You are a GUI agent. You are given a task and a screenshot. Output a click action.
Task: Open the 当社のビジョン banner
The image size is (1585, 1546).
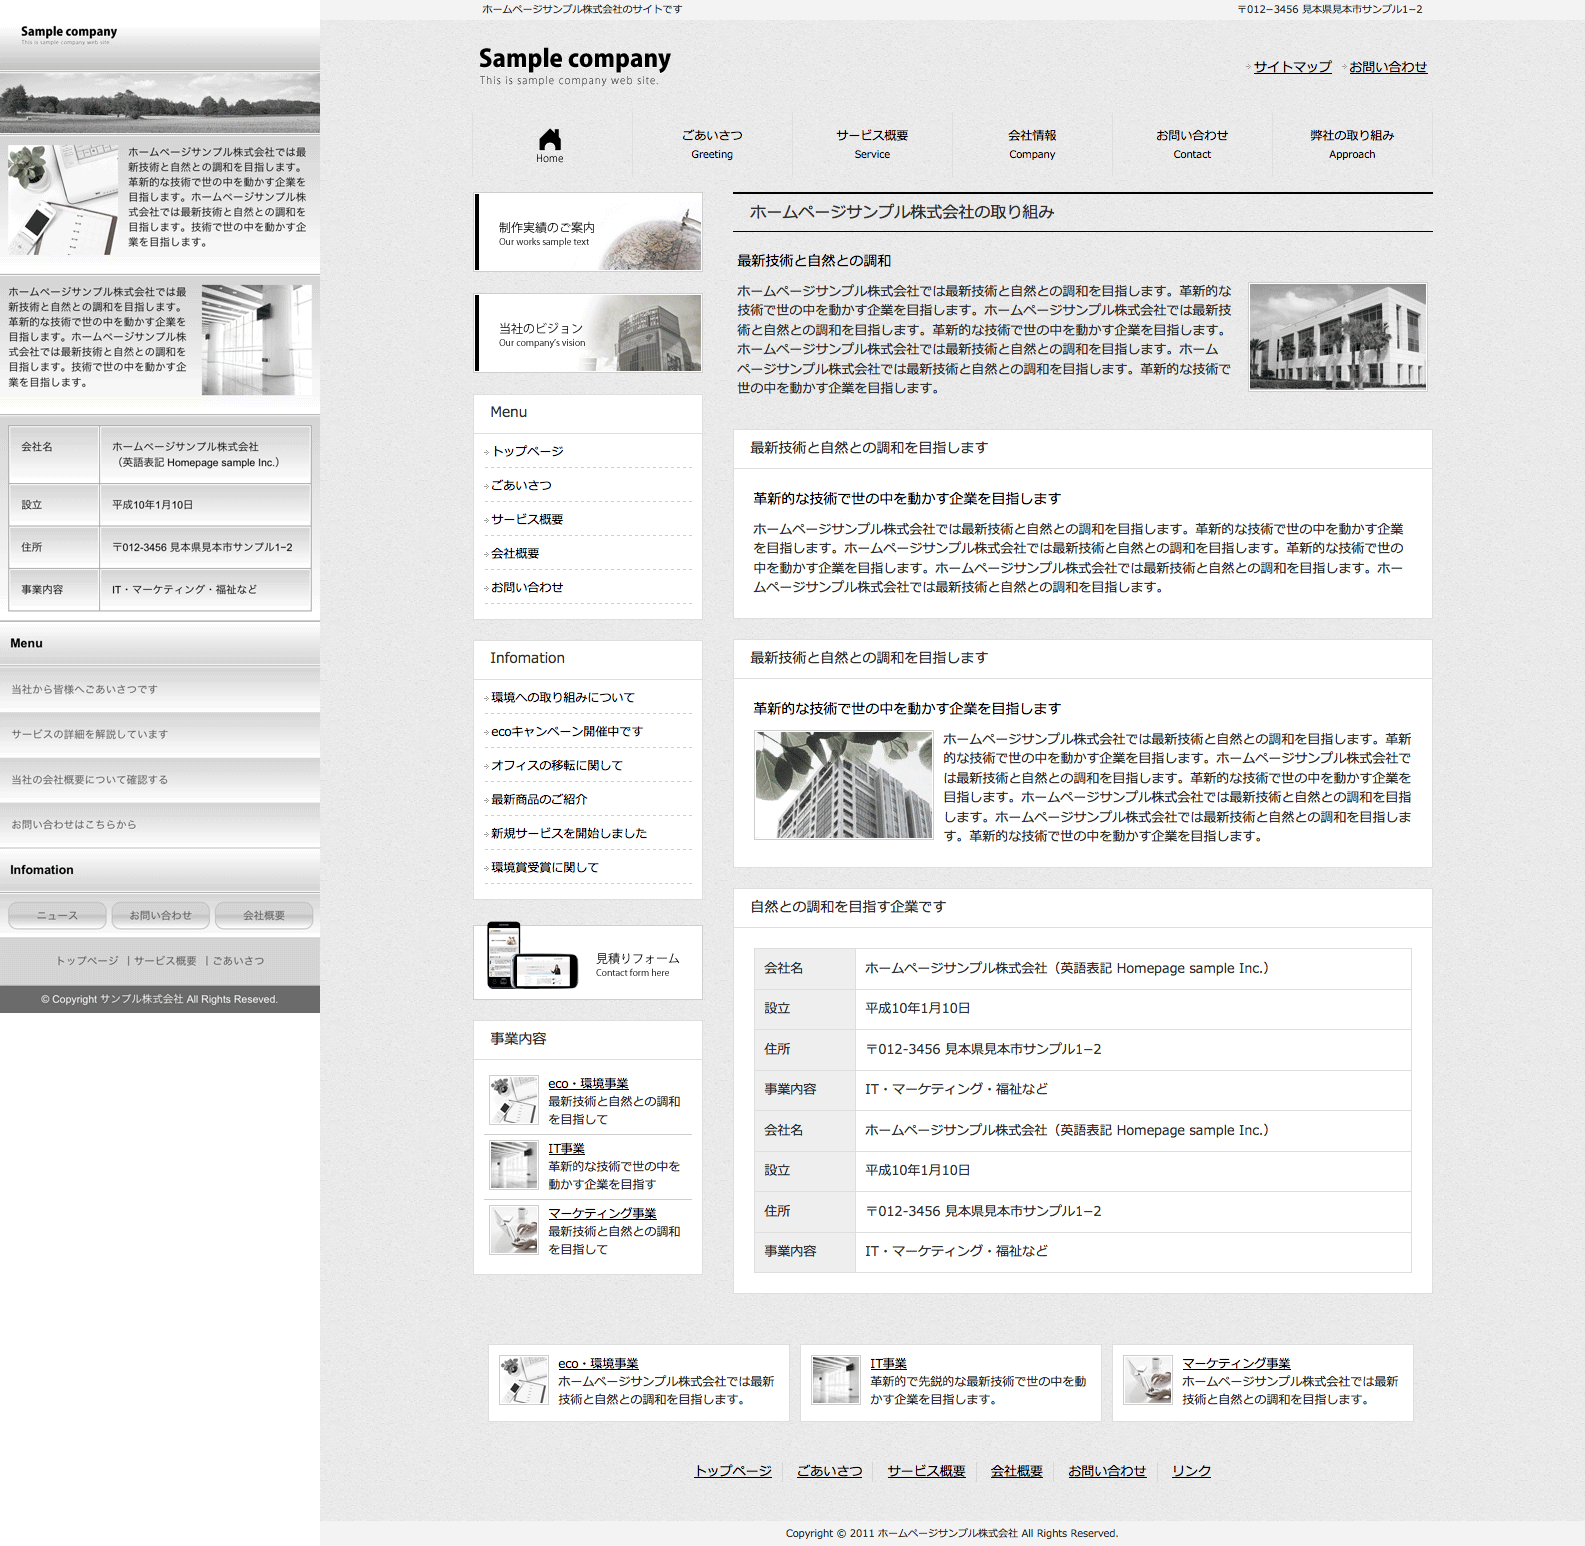pyautogui.click(x=588, y=333)
